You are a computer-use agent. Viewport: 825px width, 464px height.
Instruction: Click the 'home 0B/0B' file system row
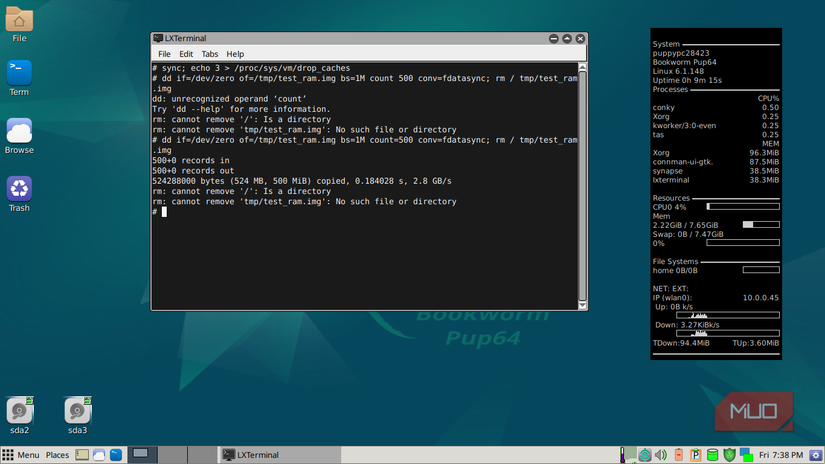point(716,270)
